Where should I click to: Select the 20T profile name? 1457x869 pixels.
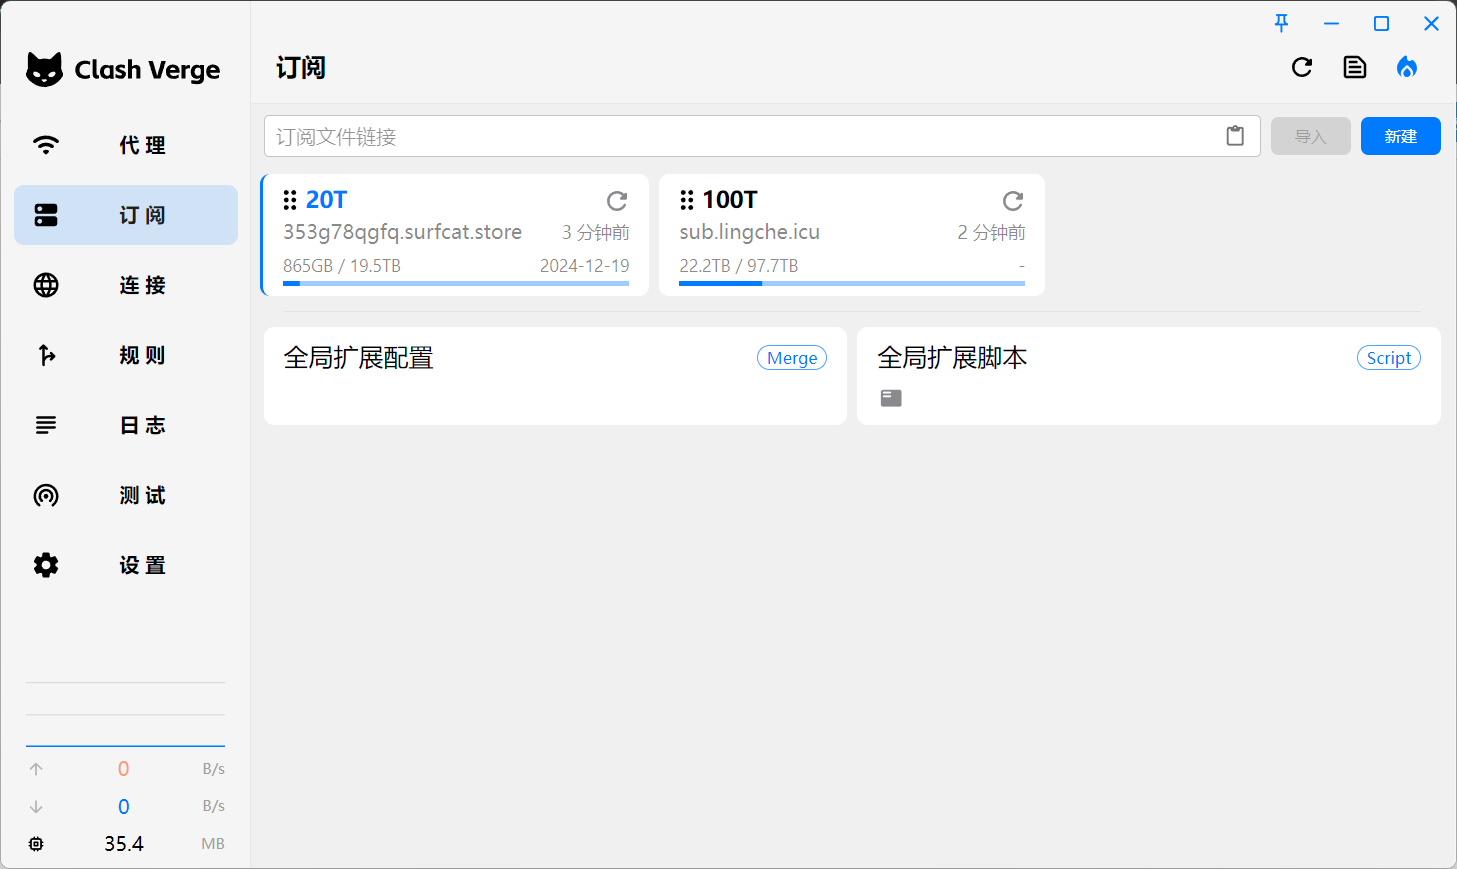pos(327,200)
